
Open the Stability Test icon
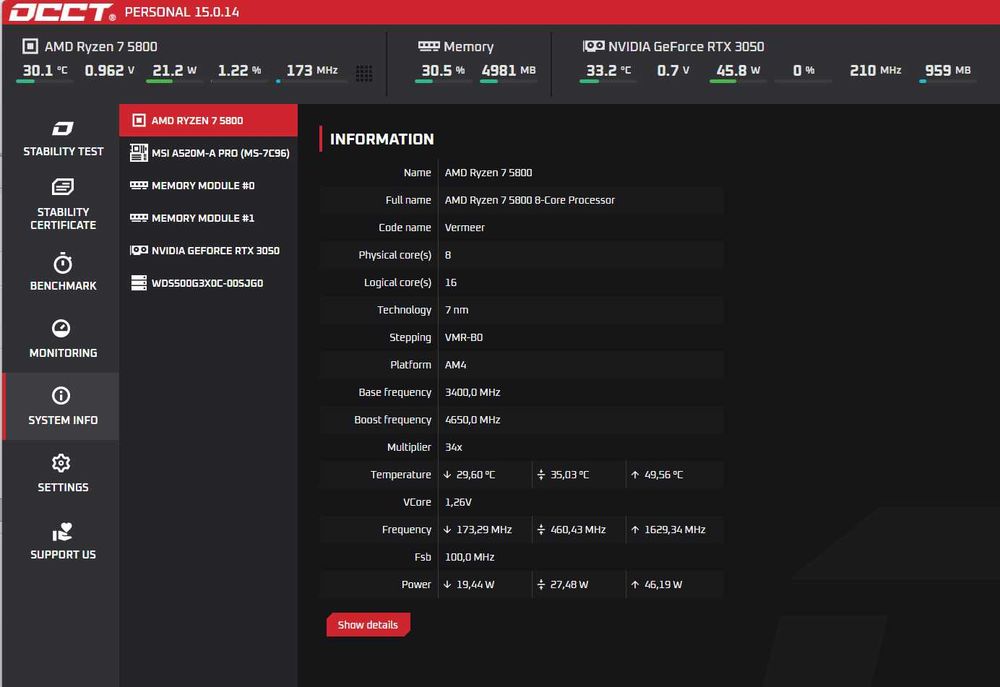[62, 129]
